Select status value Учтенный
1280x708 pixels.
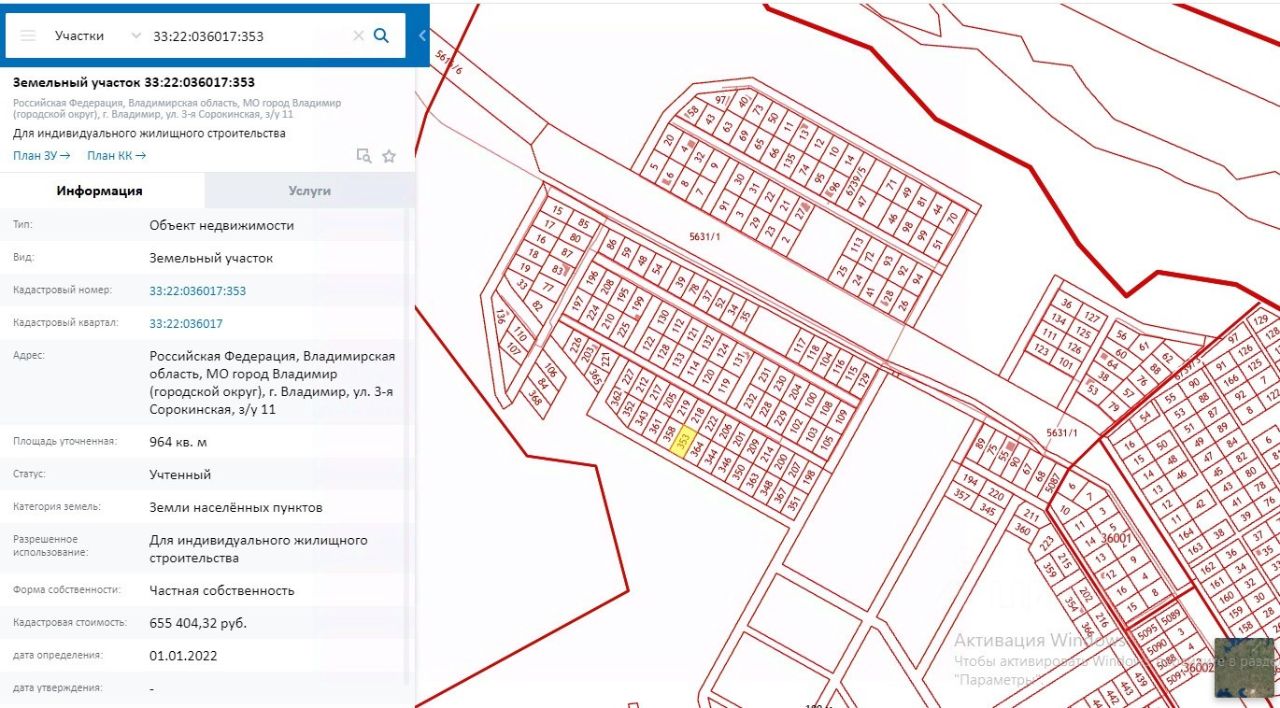(x=180, y=474)
